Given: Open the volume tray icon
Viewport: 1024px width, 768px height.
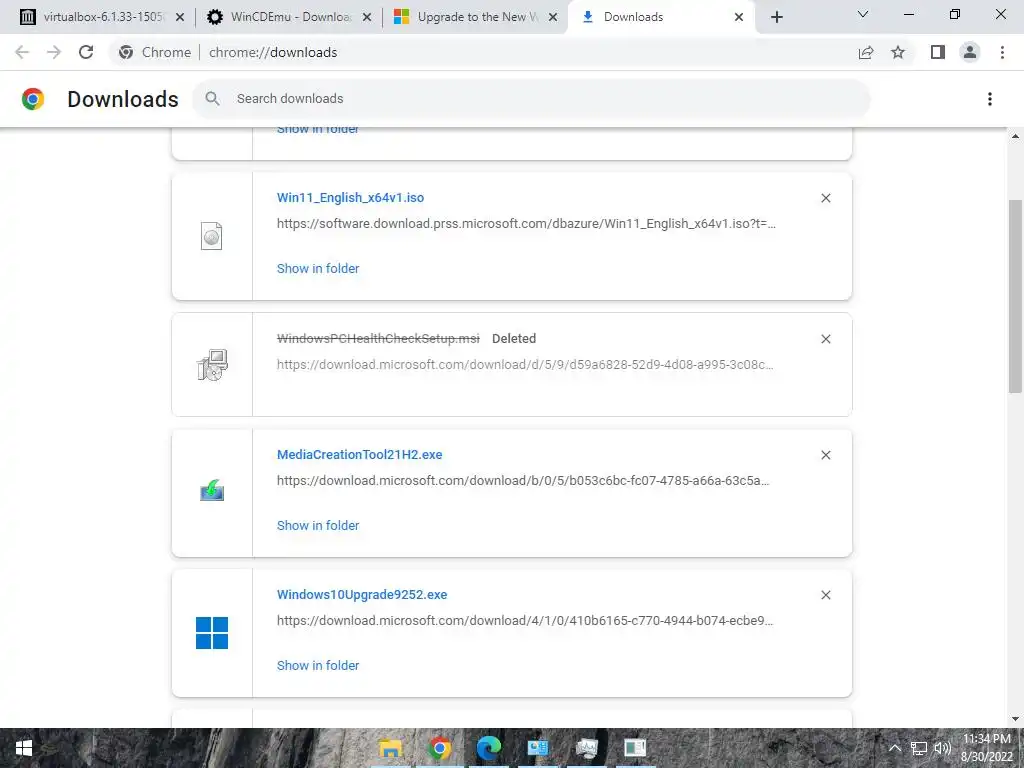Looking at the screenshot, I should click(942, 748).
